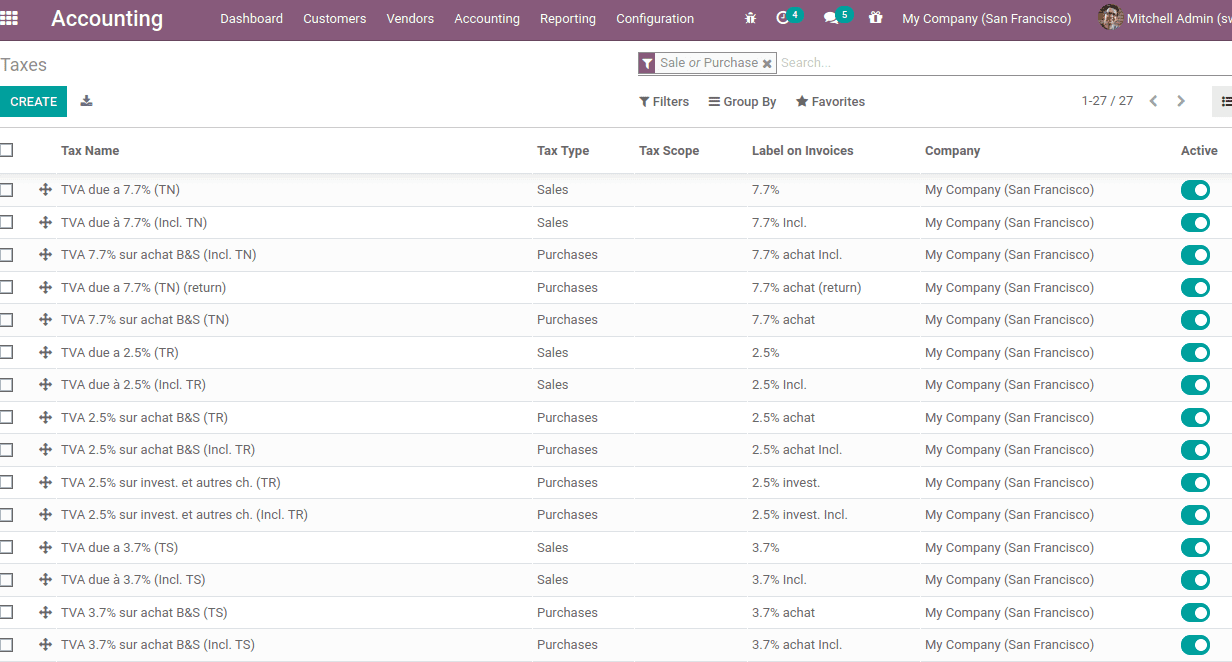Open the Dashboard menu
Screen dimensions: 1232x662
point(251,18)
